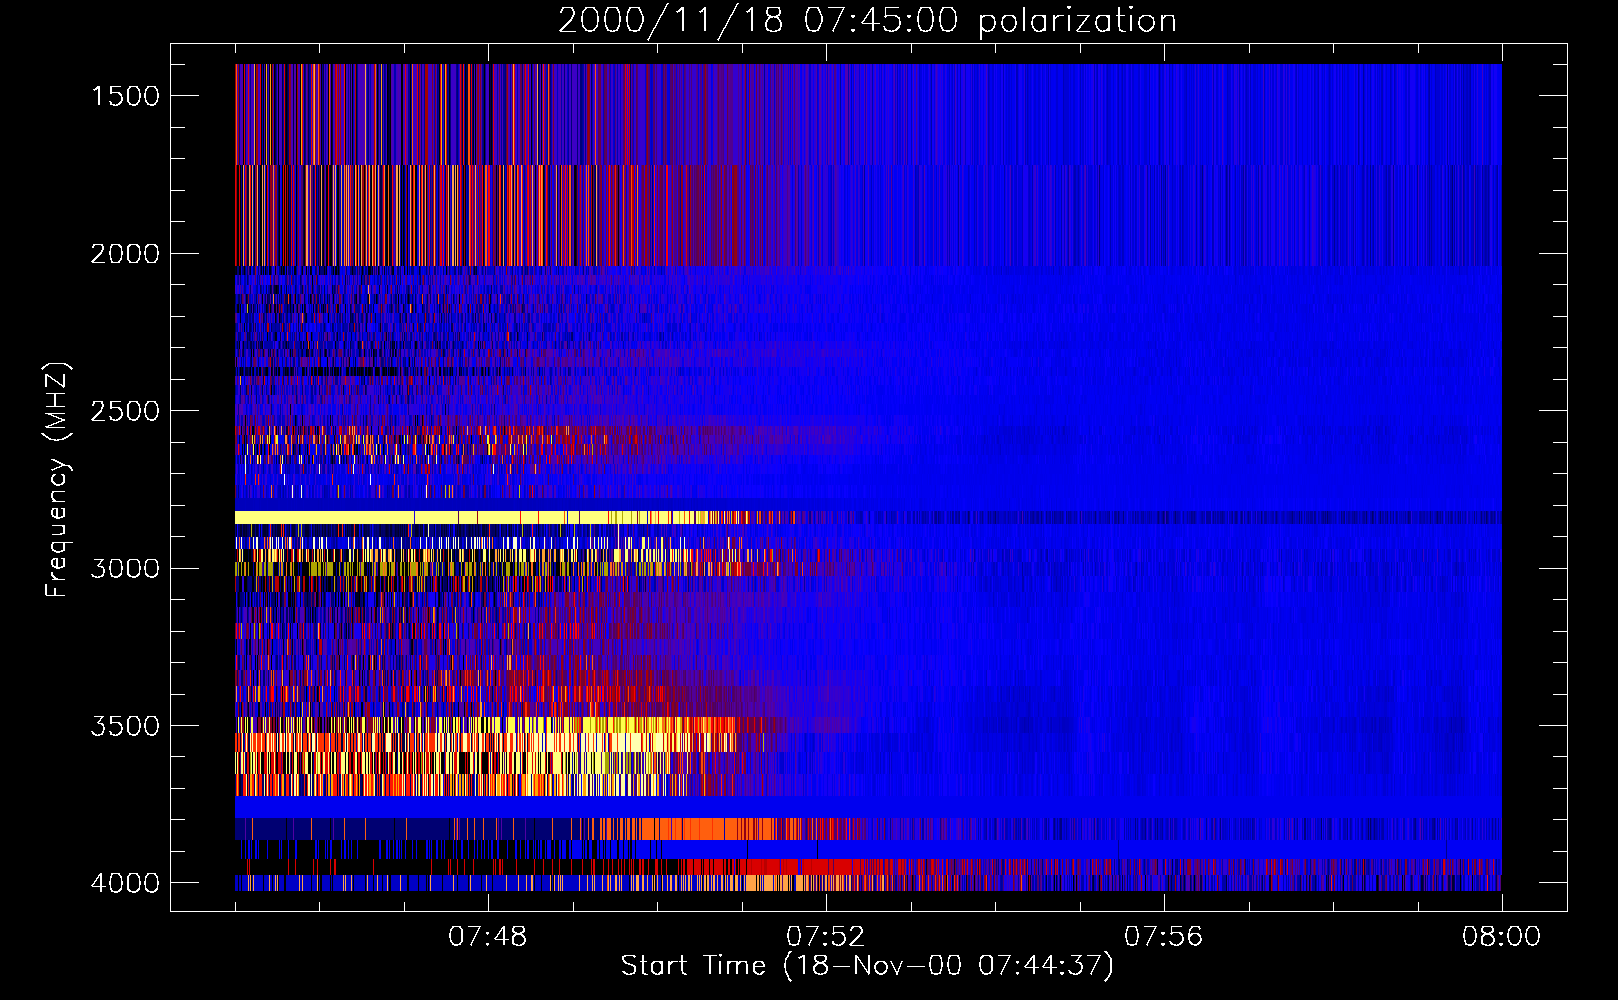Select the 4000 frequency tick label
This screenshot has width=1618, height=1000.
click(x=125, y=883)
